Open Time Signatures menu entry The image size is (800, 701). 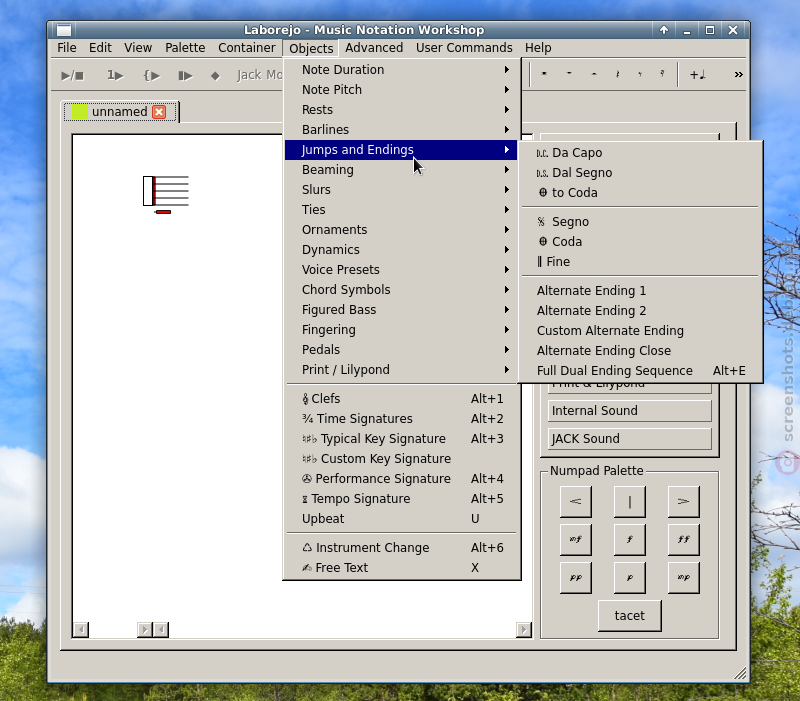[402, 418]
